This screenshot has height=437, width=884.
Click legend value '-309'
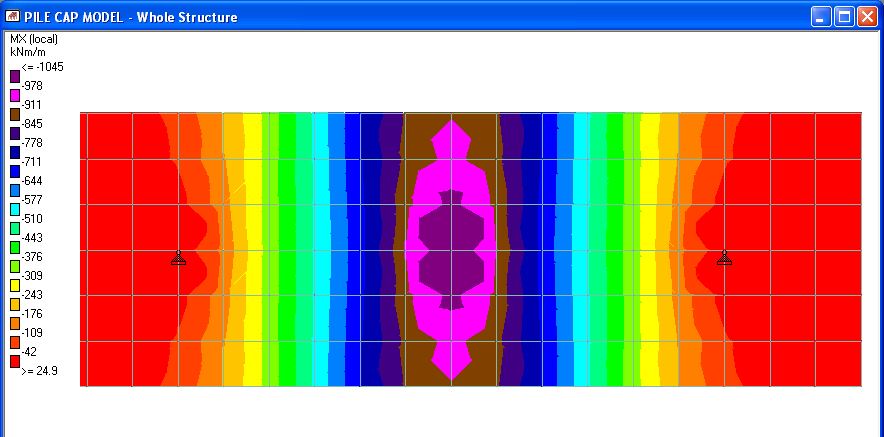[x=32, y=276]
